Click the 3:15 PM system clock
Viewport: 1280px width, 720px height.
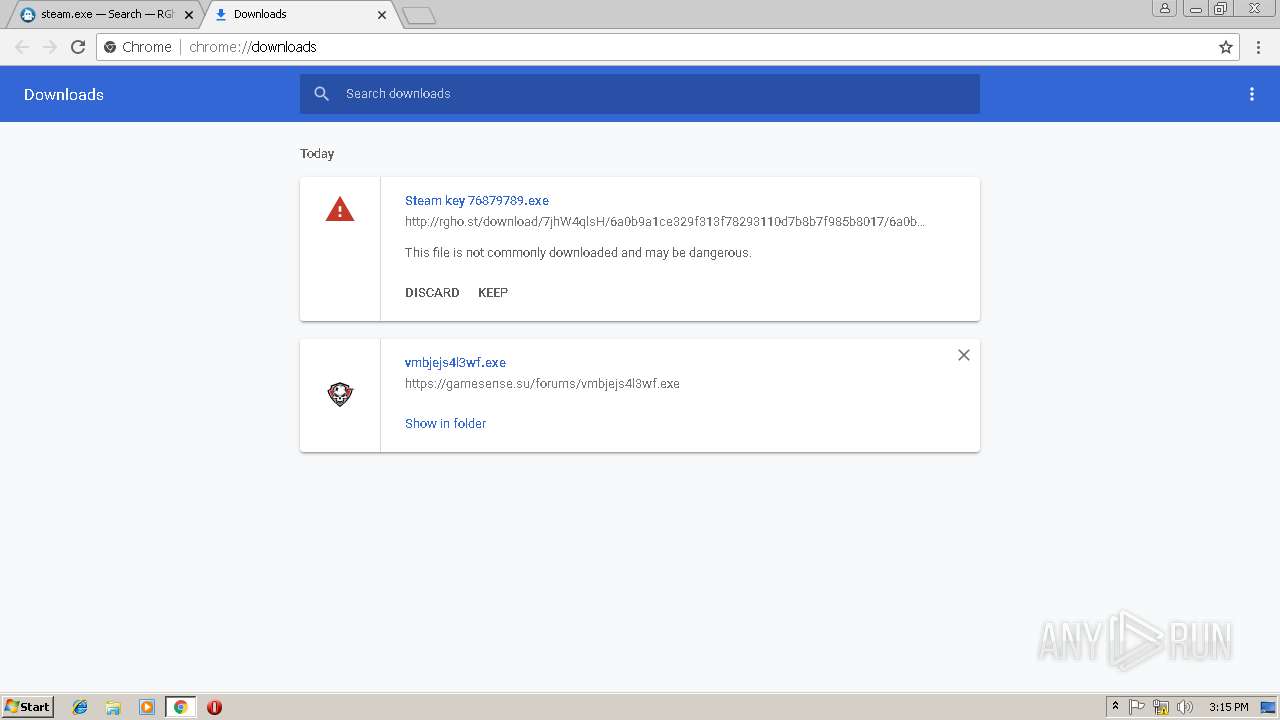(x=1228, y=707)
